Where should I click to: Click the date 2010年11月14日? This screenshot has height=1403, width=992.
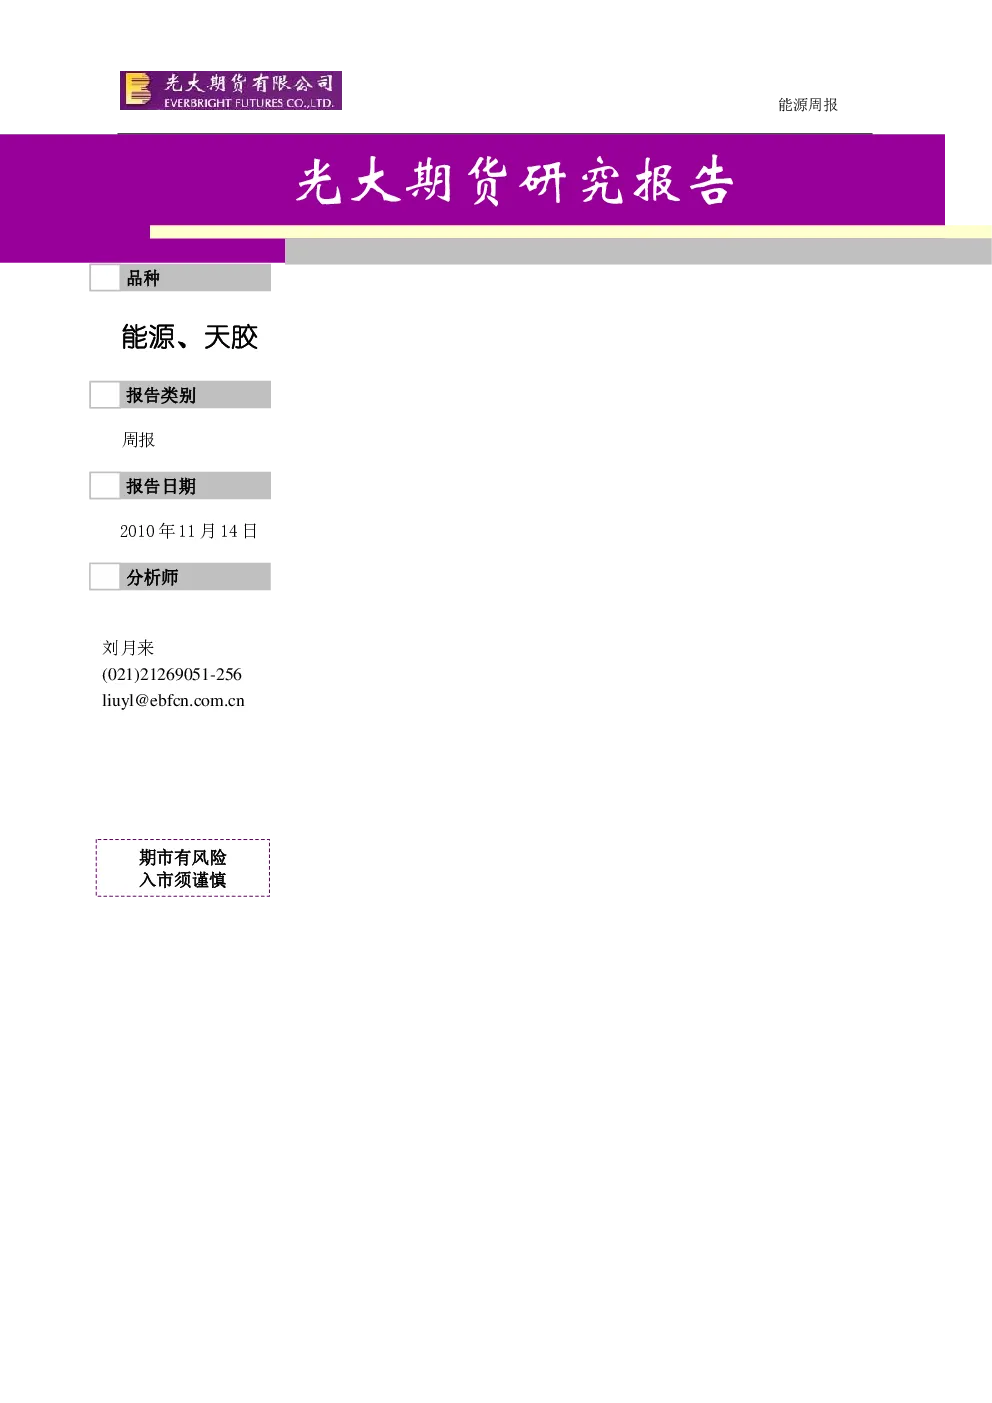tap(189, 531)
